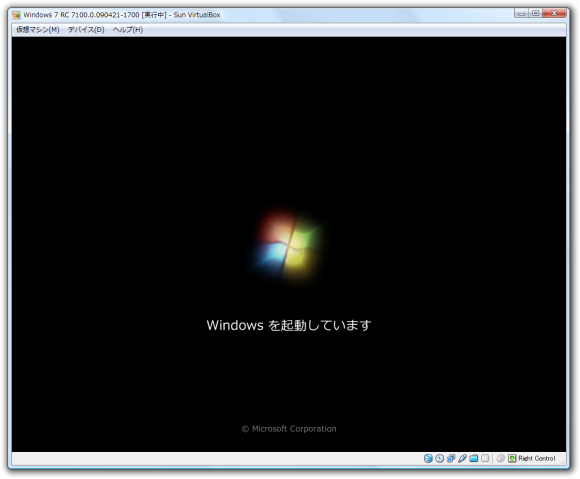The image size is (580, 479).
Task: Click the CD/DVD drive status icon
Action: pyautogui.click(x=439, y=459)
